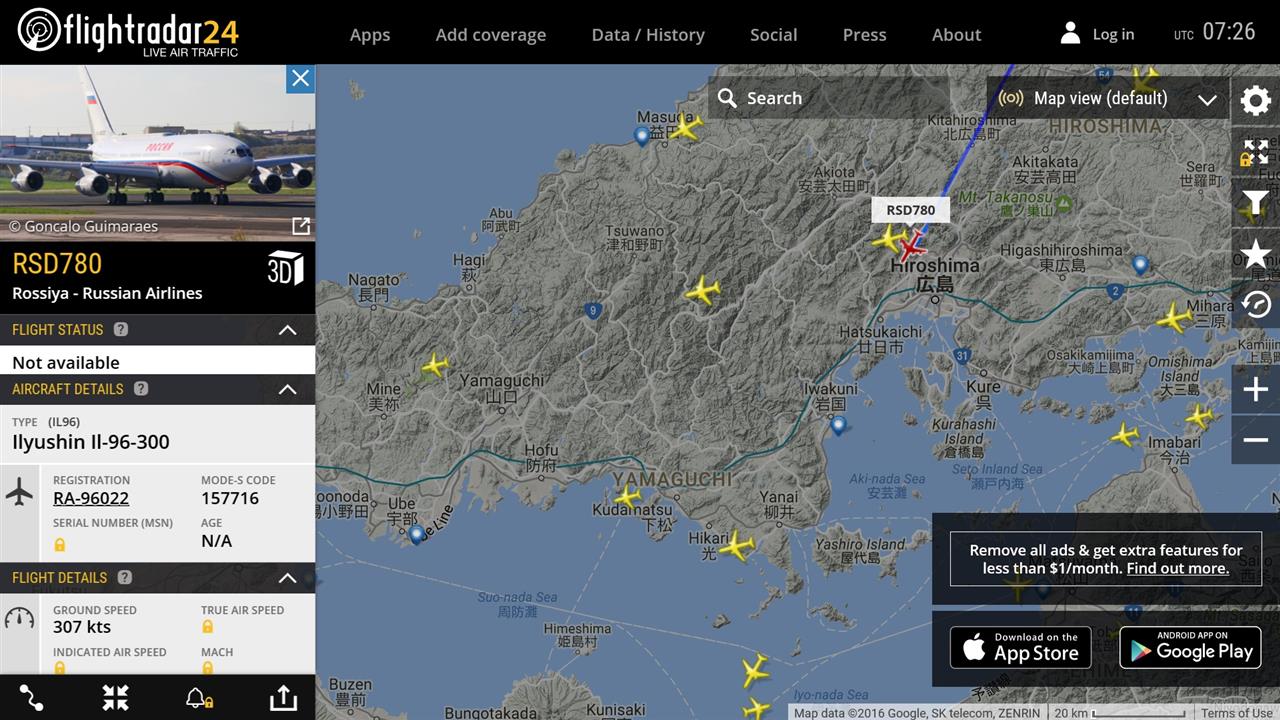Click the Flight Details help icon
Image resolution: width=1280 pixels, height=720 pixels.
pos(125,577)
